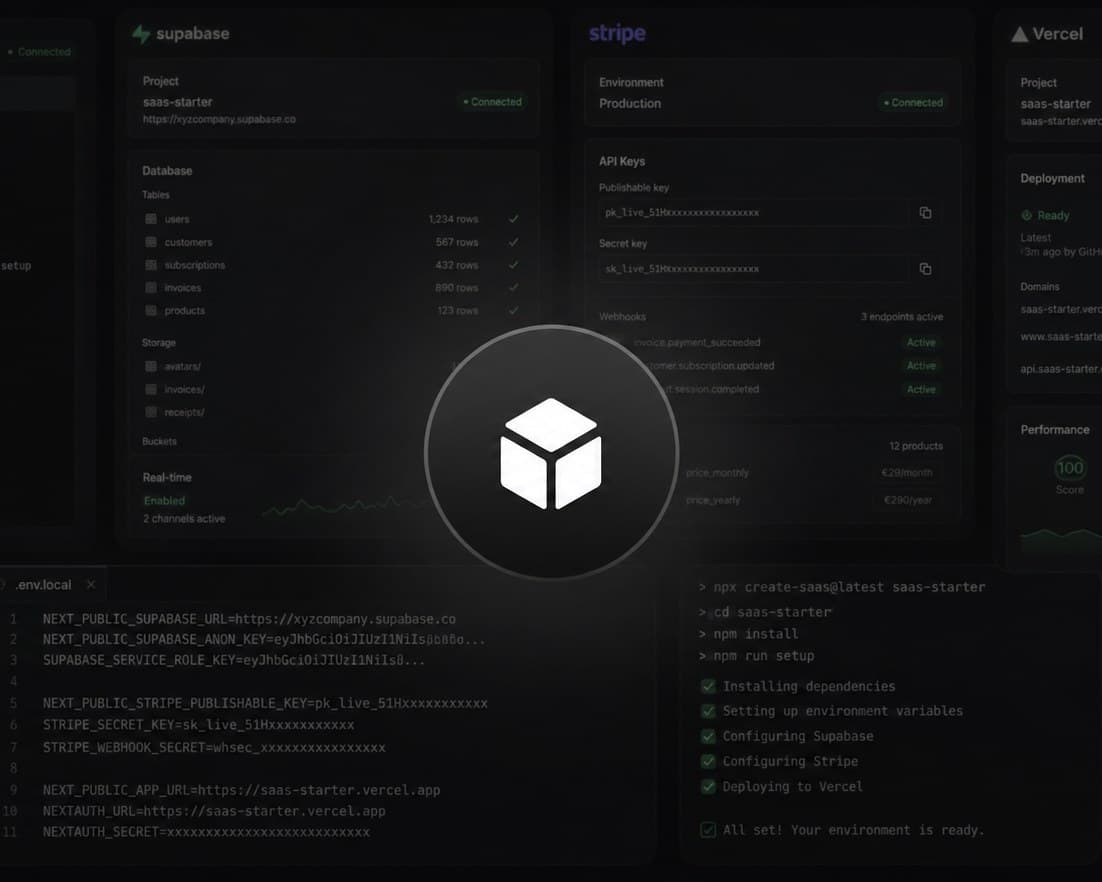Click the Real-time Enabled status text
This screenshot has height=882, width=1102.
(x=164, y=501)
